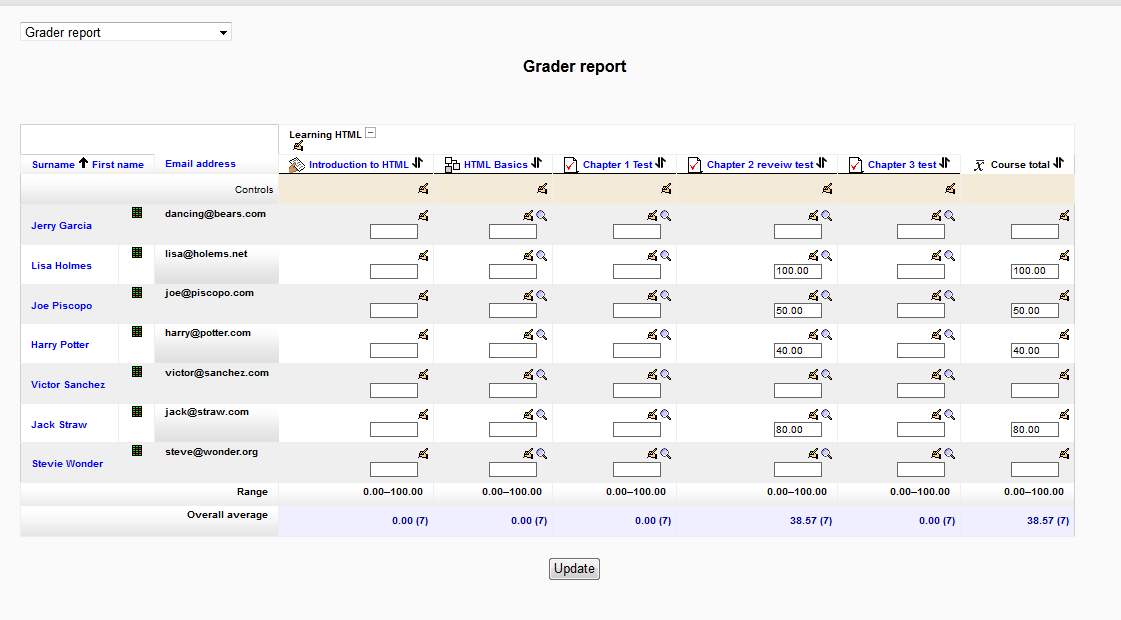Click the Range row label
The width and height of the screenshot is (1121, 620).
tap(252, 492)
